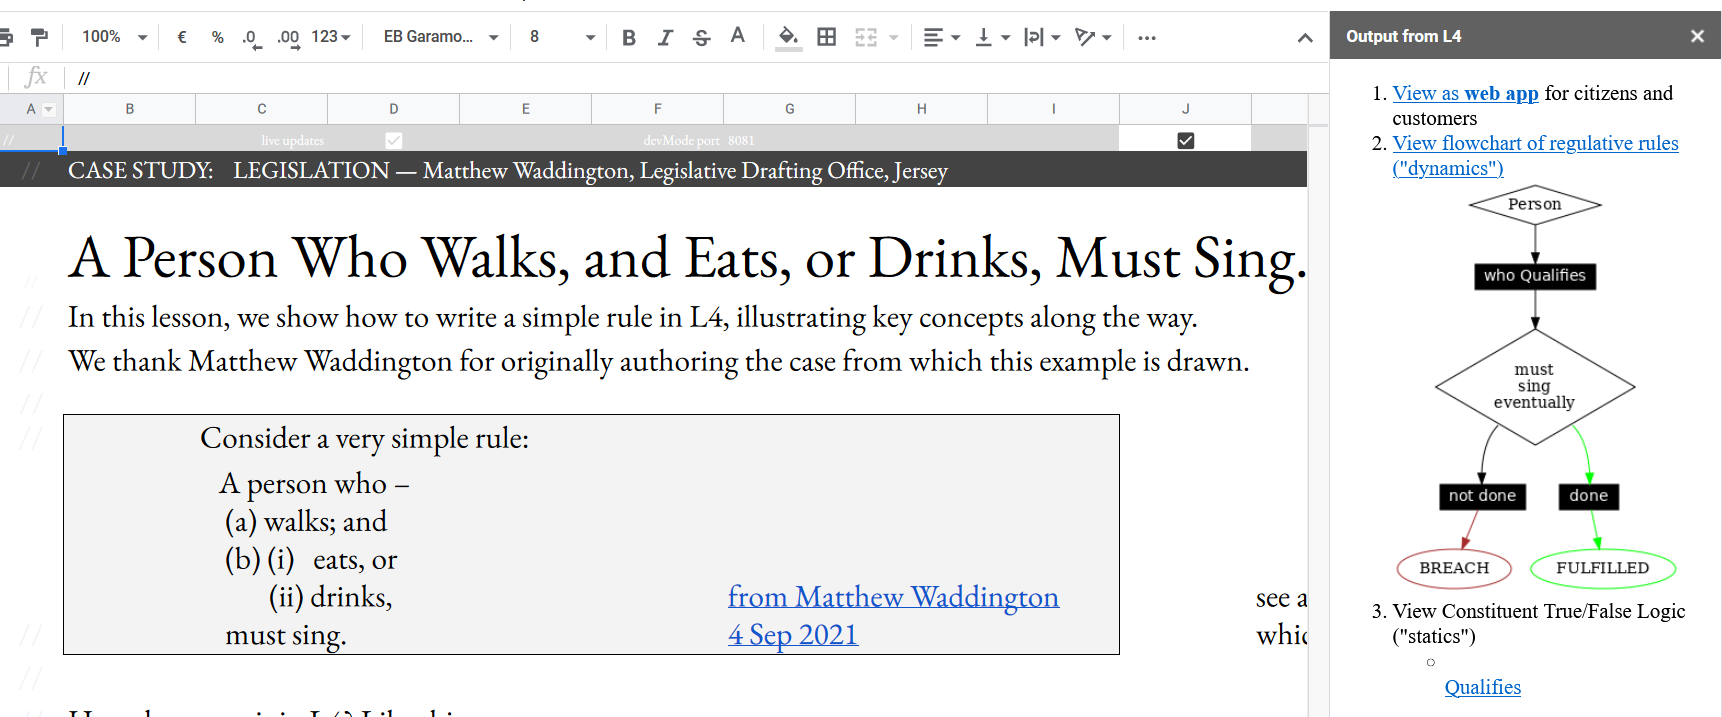This screenshot has height=717, width=1722.
Task: Select column F header
Action: pos(658,109)
